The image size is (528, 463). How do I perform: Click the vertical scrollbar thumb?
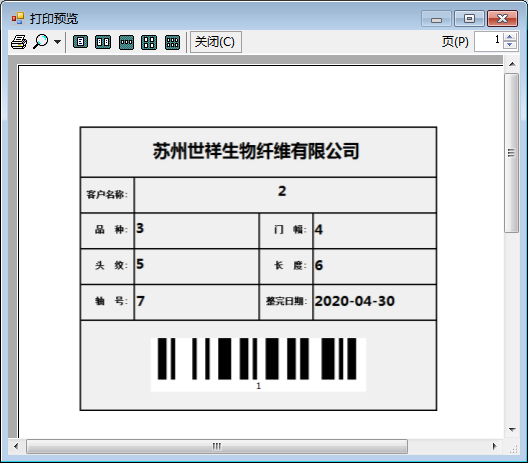(512, 153)
